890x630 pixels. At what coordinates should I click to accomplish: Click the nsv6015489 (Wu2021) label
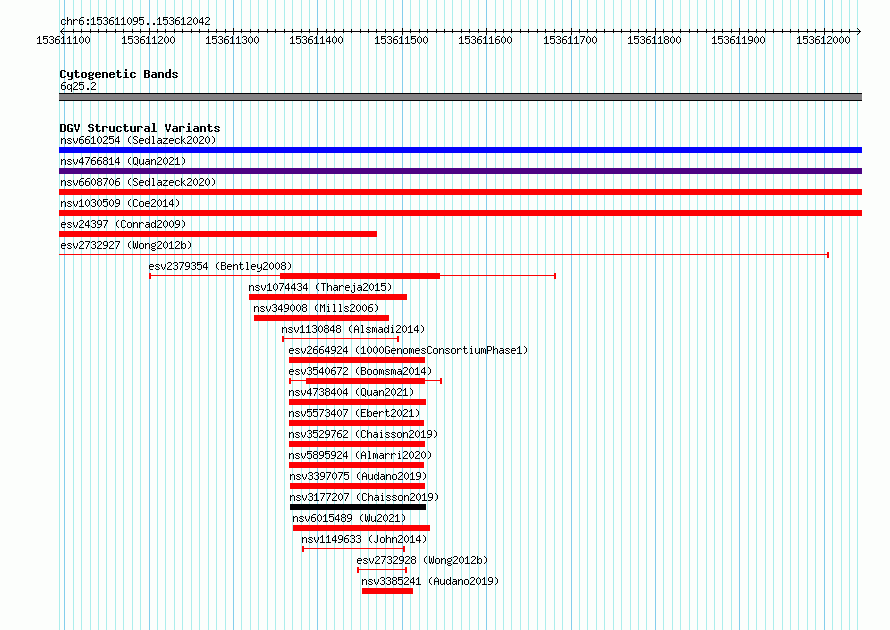coord(349,518)
